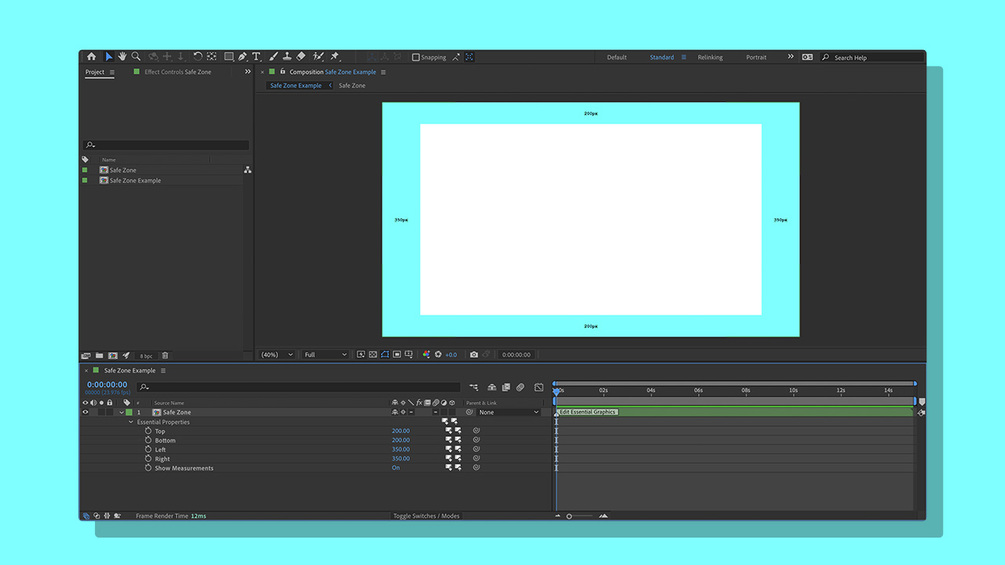This screenshot has height=565, width=1005.
Task: Open the 40% magnification dropdown
Action: (277, 354)
